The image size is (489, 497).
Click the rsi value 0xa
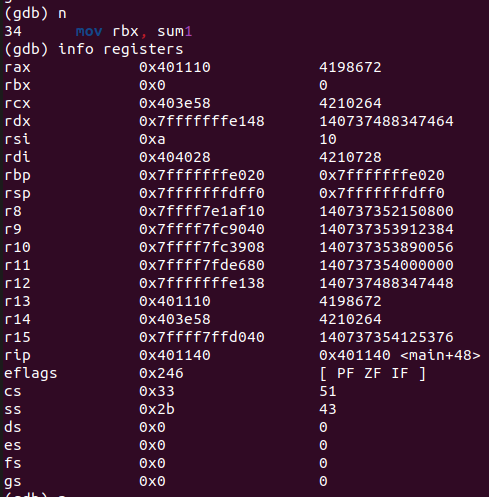coord(152,139)
